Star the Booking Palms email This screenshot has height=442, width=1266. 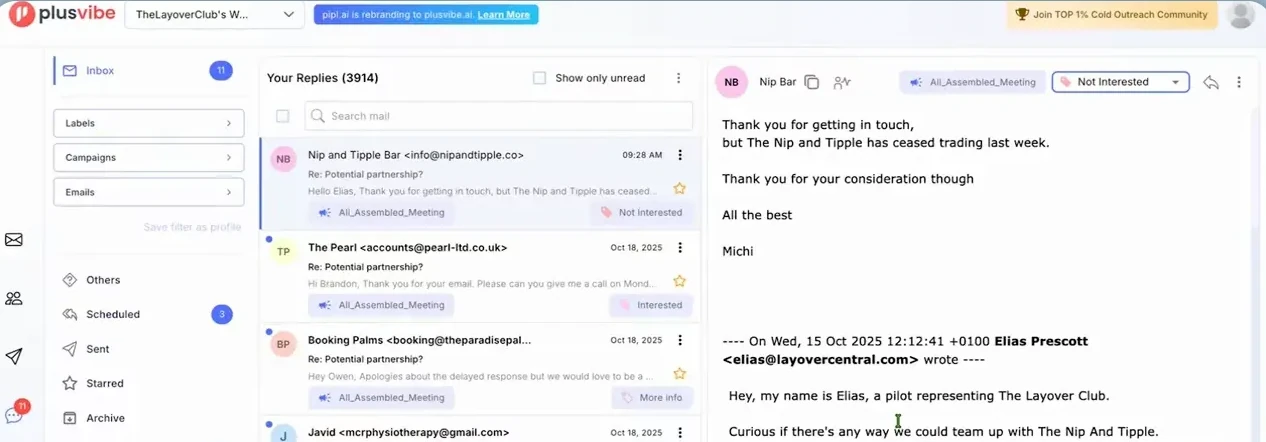coord(679,374)
